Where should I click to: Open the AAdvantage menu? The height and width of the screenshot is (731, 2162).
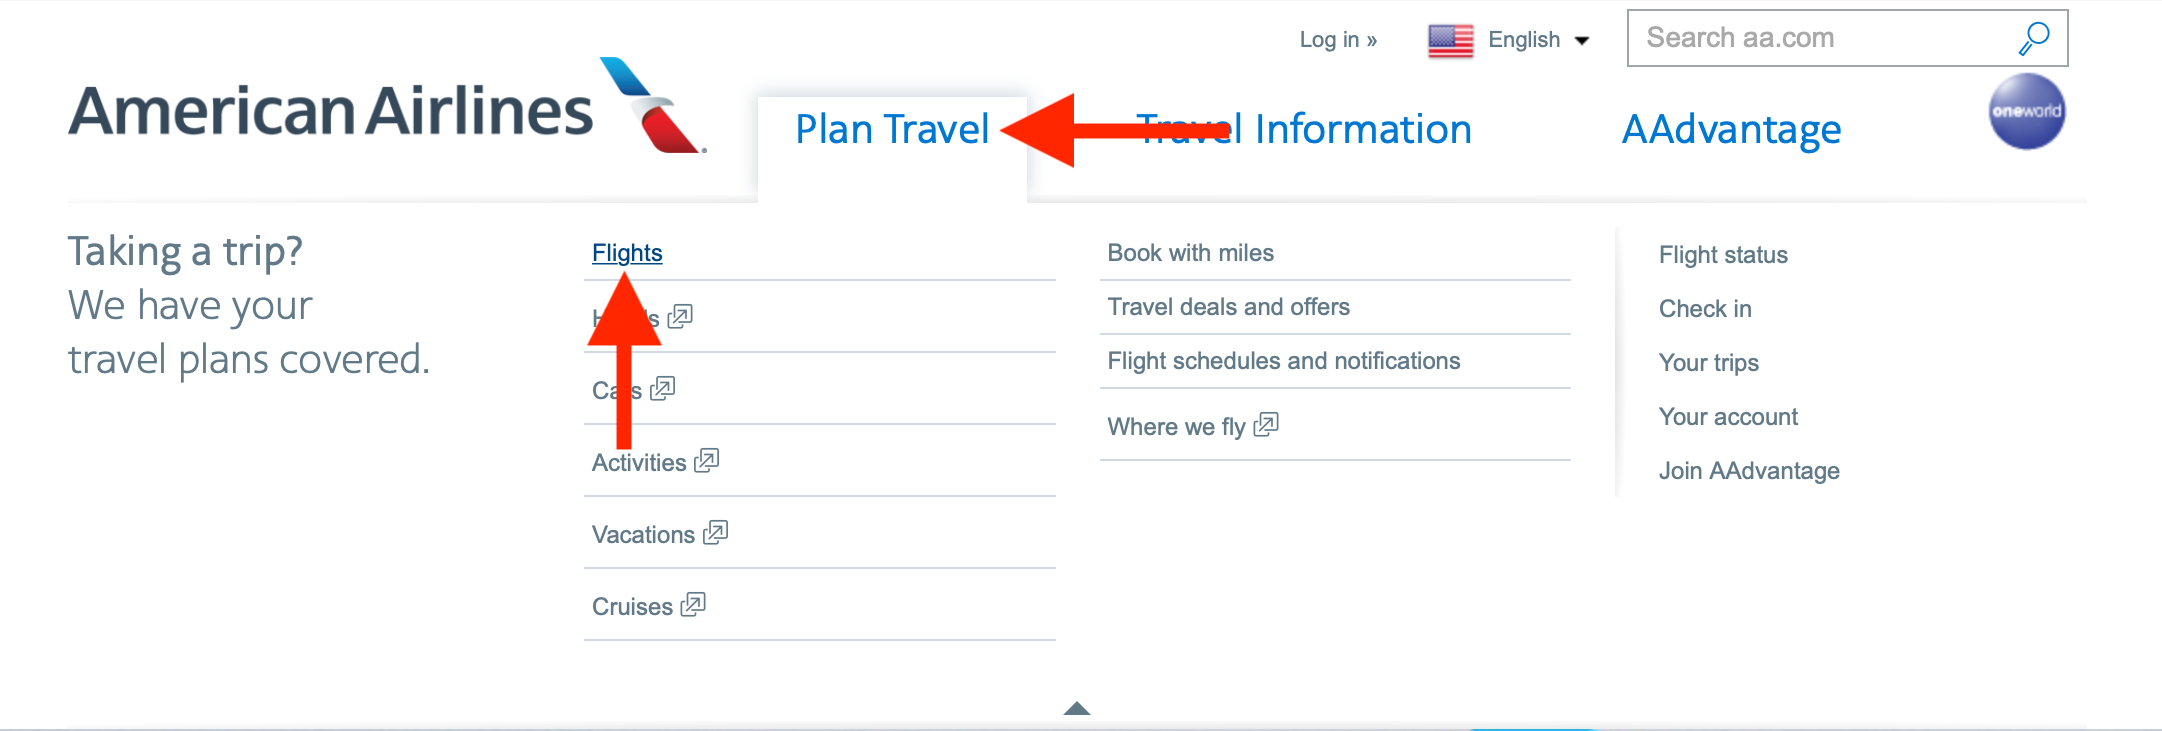pyautogui.click(x=1731, y=130)
